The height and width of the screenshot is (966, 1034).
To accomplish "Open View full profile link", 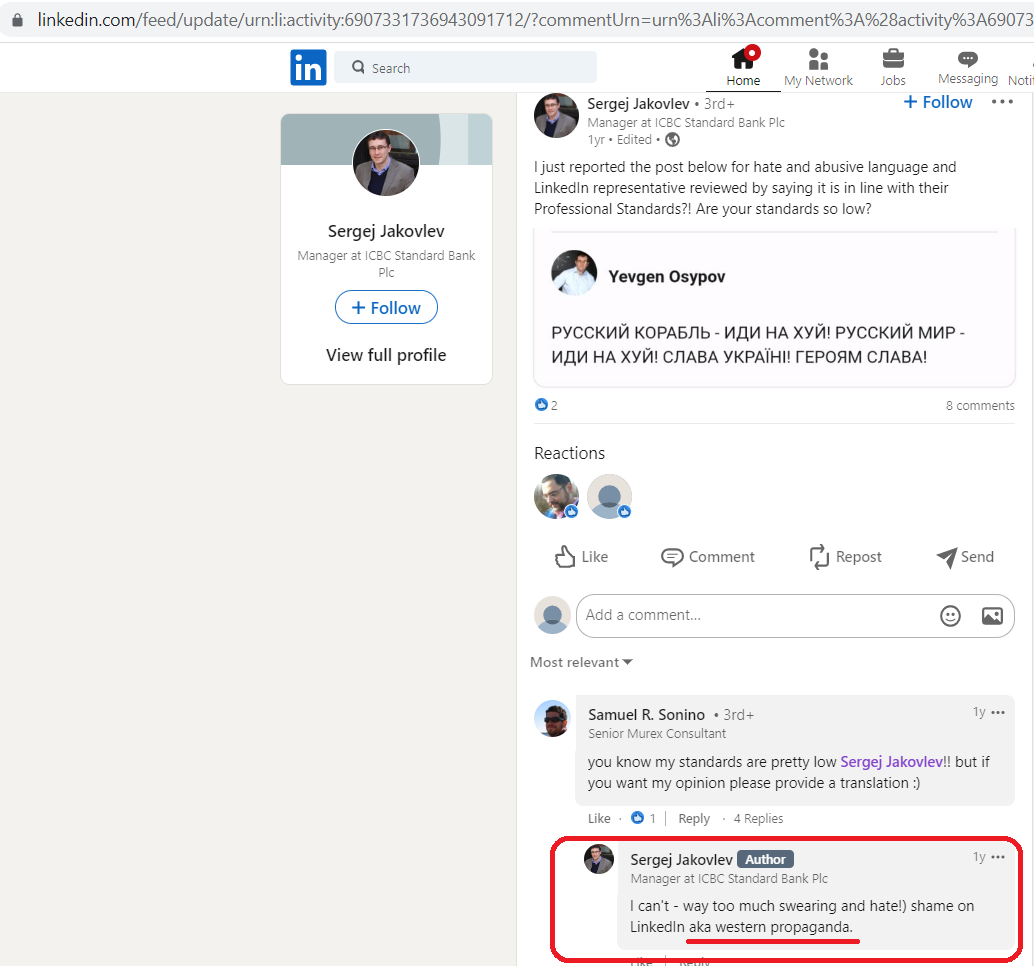I will click(x=386, y=355).
